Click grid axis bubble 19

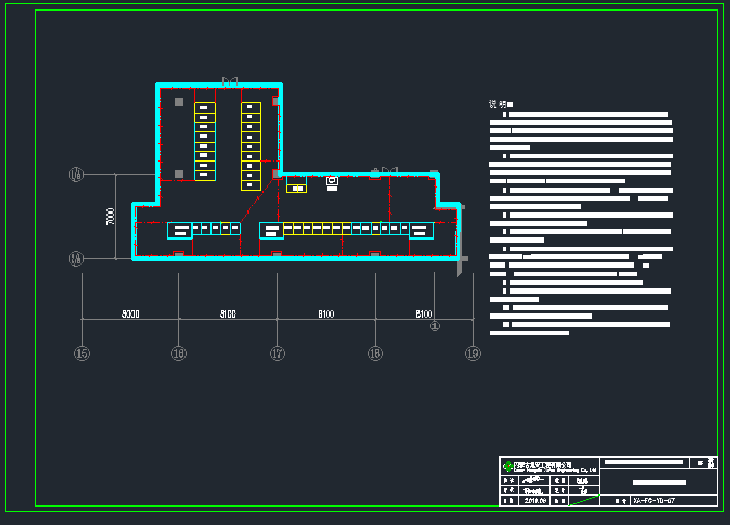coord(473,353)
